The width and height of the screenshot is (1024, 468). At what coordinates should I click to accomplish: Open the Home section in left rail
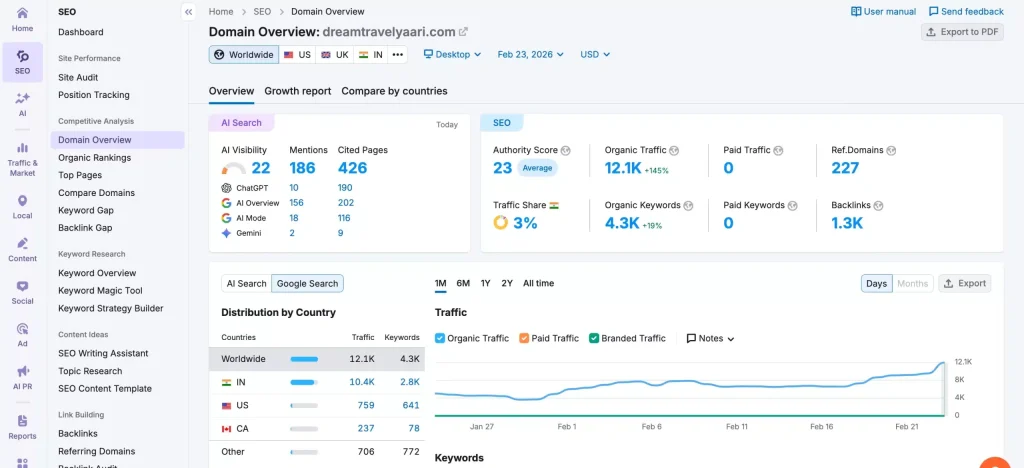coord(22,20)
